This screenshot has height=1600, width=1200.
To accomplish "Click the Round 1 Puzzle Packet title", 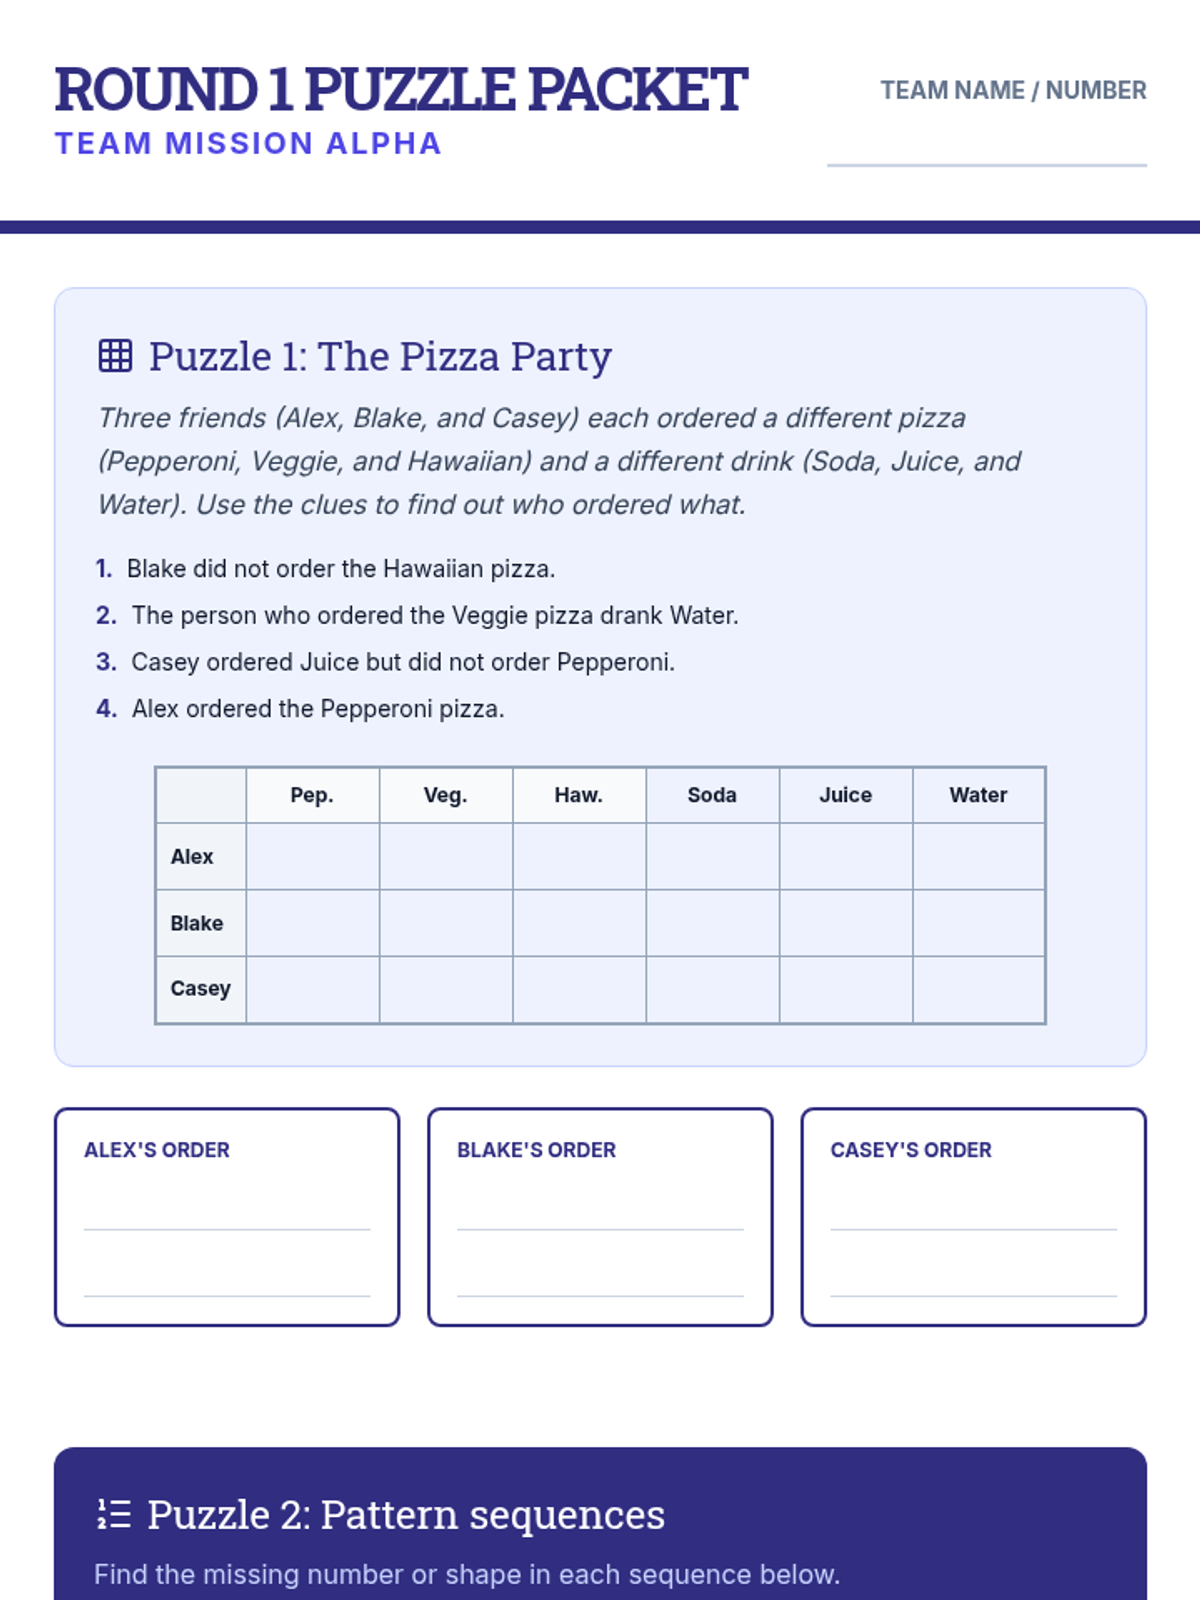I will coord(401,90).
